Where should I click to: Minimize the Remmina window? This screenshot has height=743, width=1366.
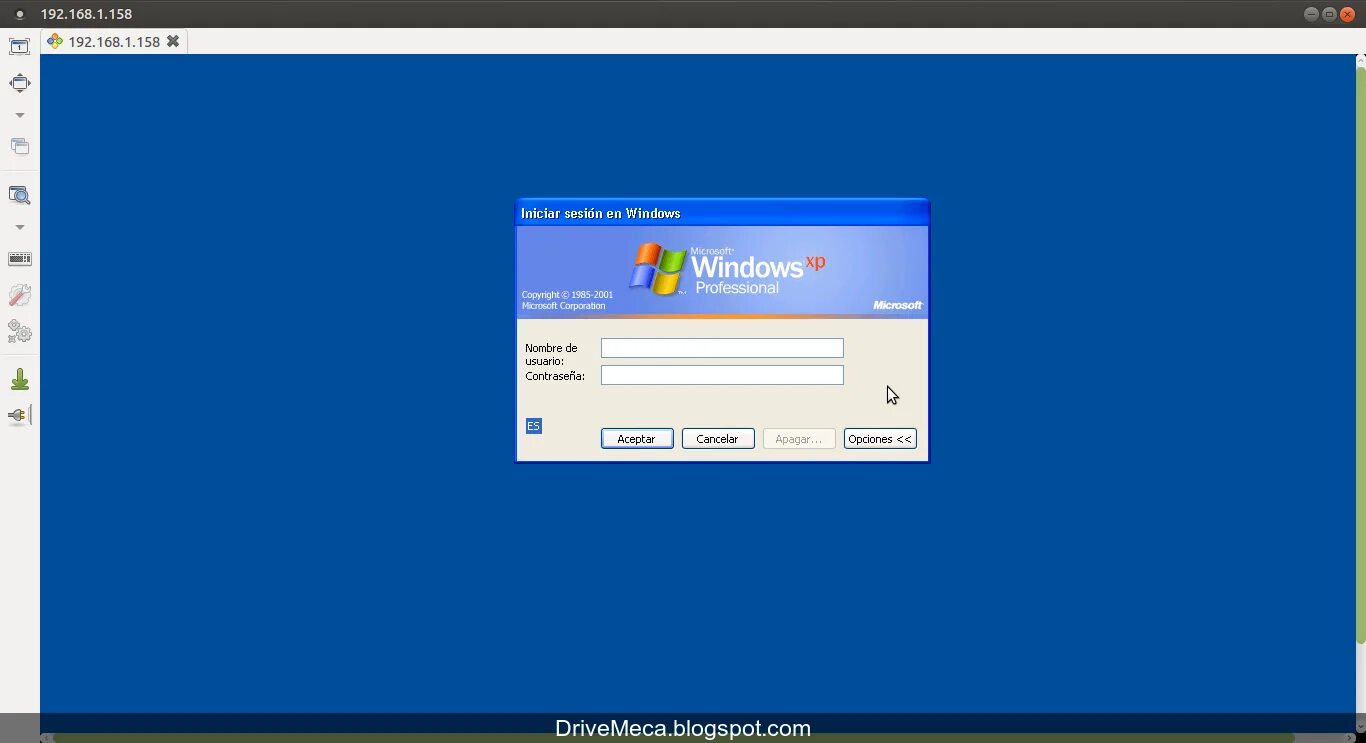point(1311,14)
